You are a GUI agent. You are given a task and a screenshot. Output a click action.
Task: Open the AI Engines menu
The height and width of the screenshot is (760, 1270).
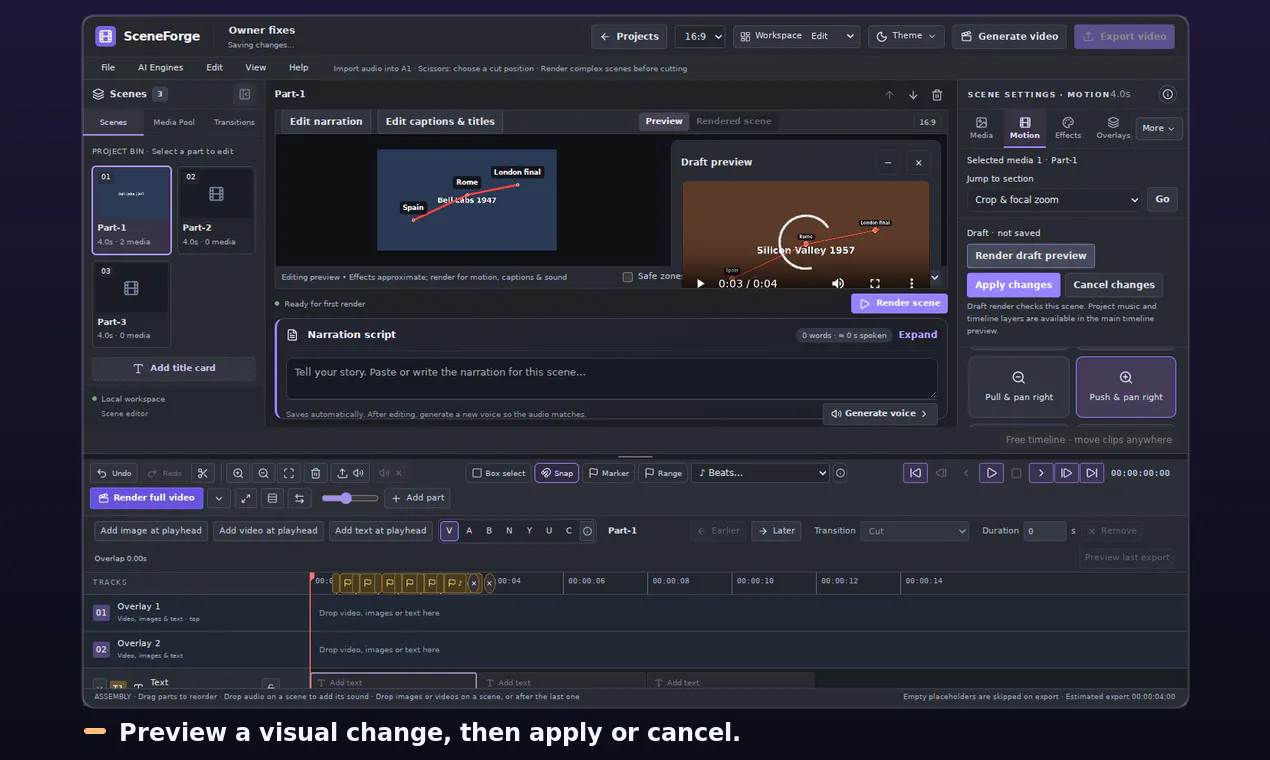coord(160,68)
